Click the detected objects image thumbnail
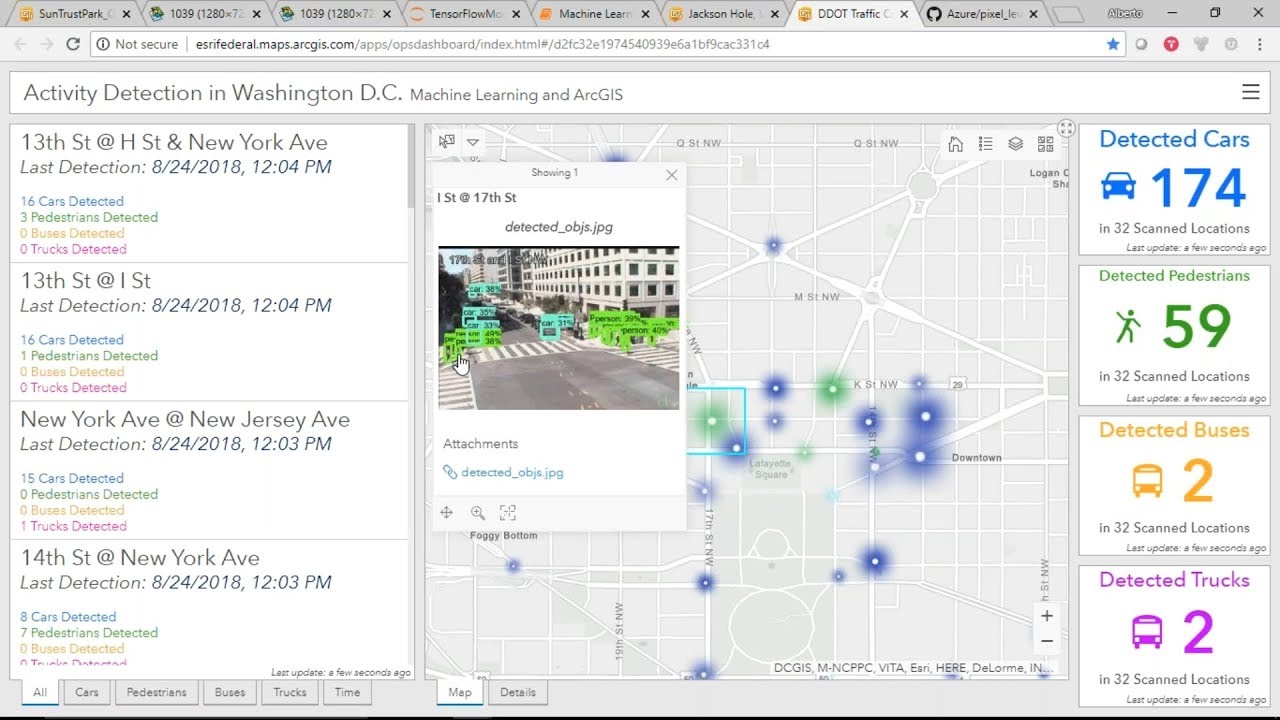The image size is (1280, 720). coord(558,328)
